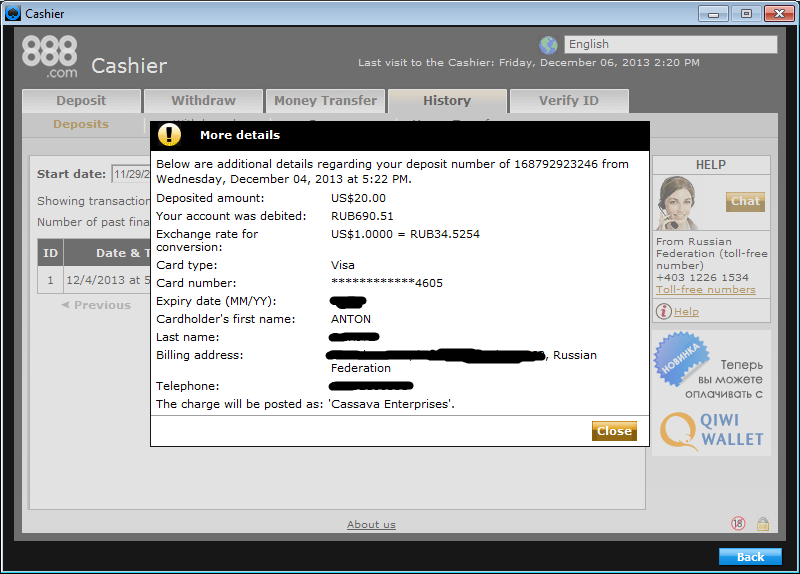800x574 pixels.
Task: Open the Toll-free numbers link
Action: pyautogui.click(x=705, y=290)
